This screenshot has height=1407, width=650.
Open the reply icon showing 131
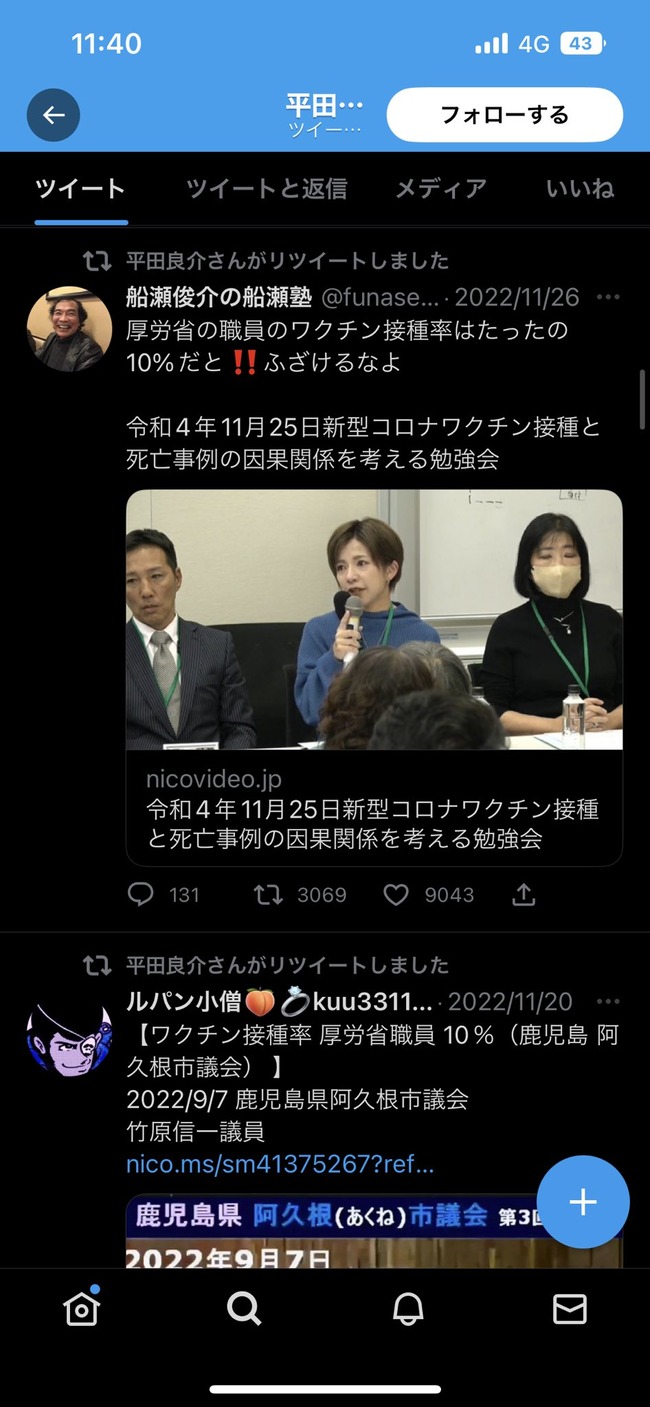click(165, 894)
